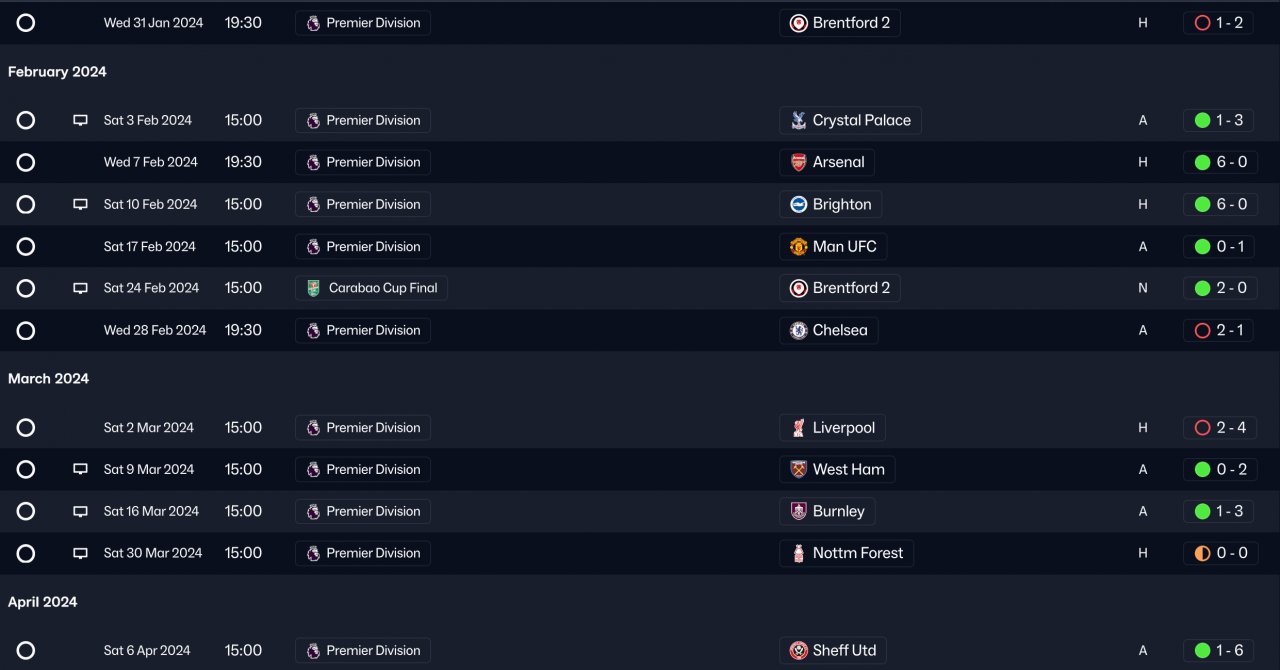Image resolution: width=1280 pixels, height=670 pixels.
Task: Select the radio circle for Wed 7 Feb match
Action: tap(26, 162)
